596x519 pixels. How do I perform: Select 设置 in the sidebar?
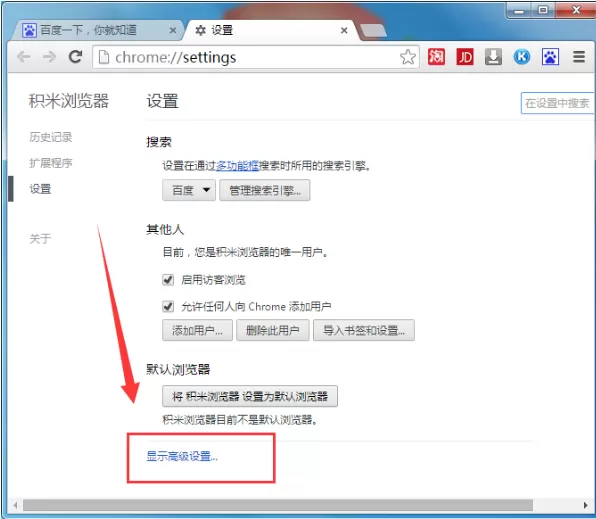(x=40, y=189)
